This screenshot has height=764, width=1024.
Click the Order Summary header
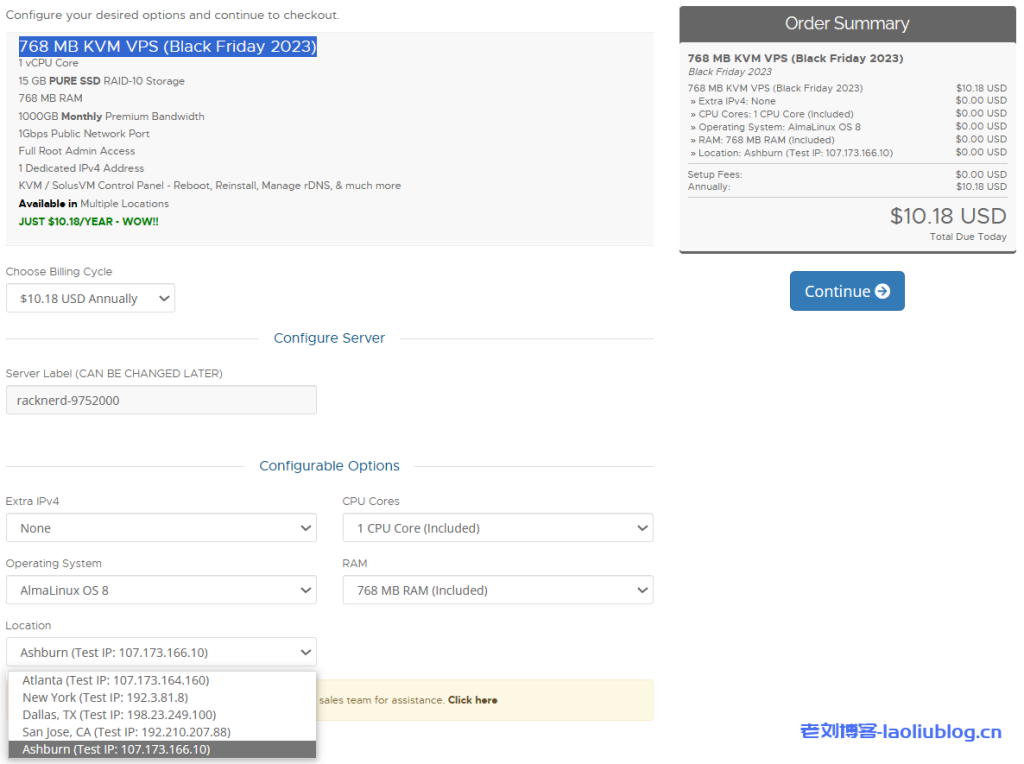[846, 23]
